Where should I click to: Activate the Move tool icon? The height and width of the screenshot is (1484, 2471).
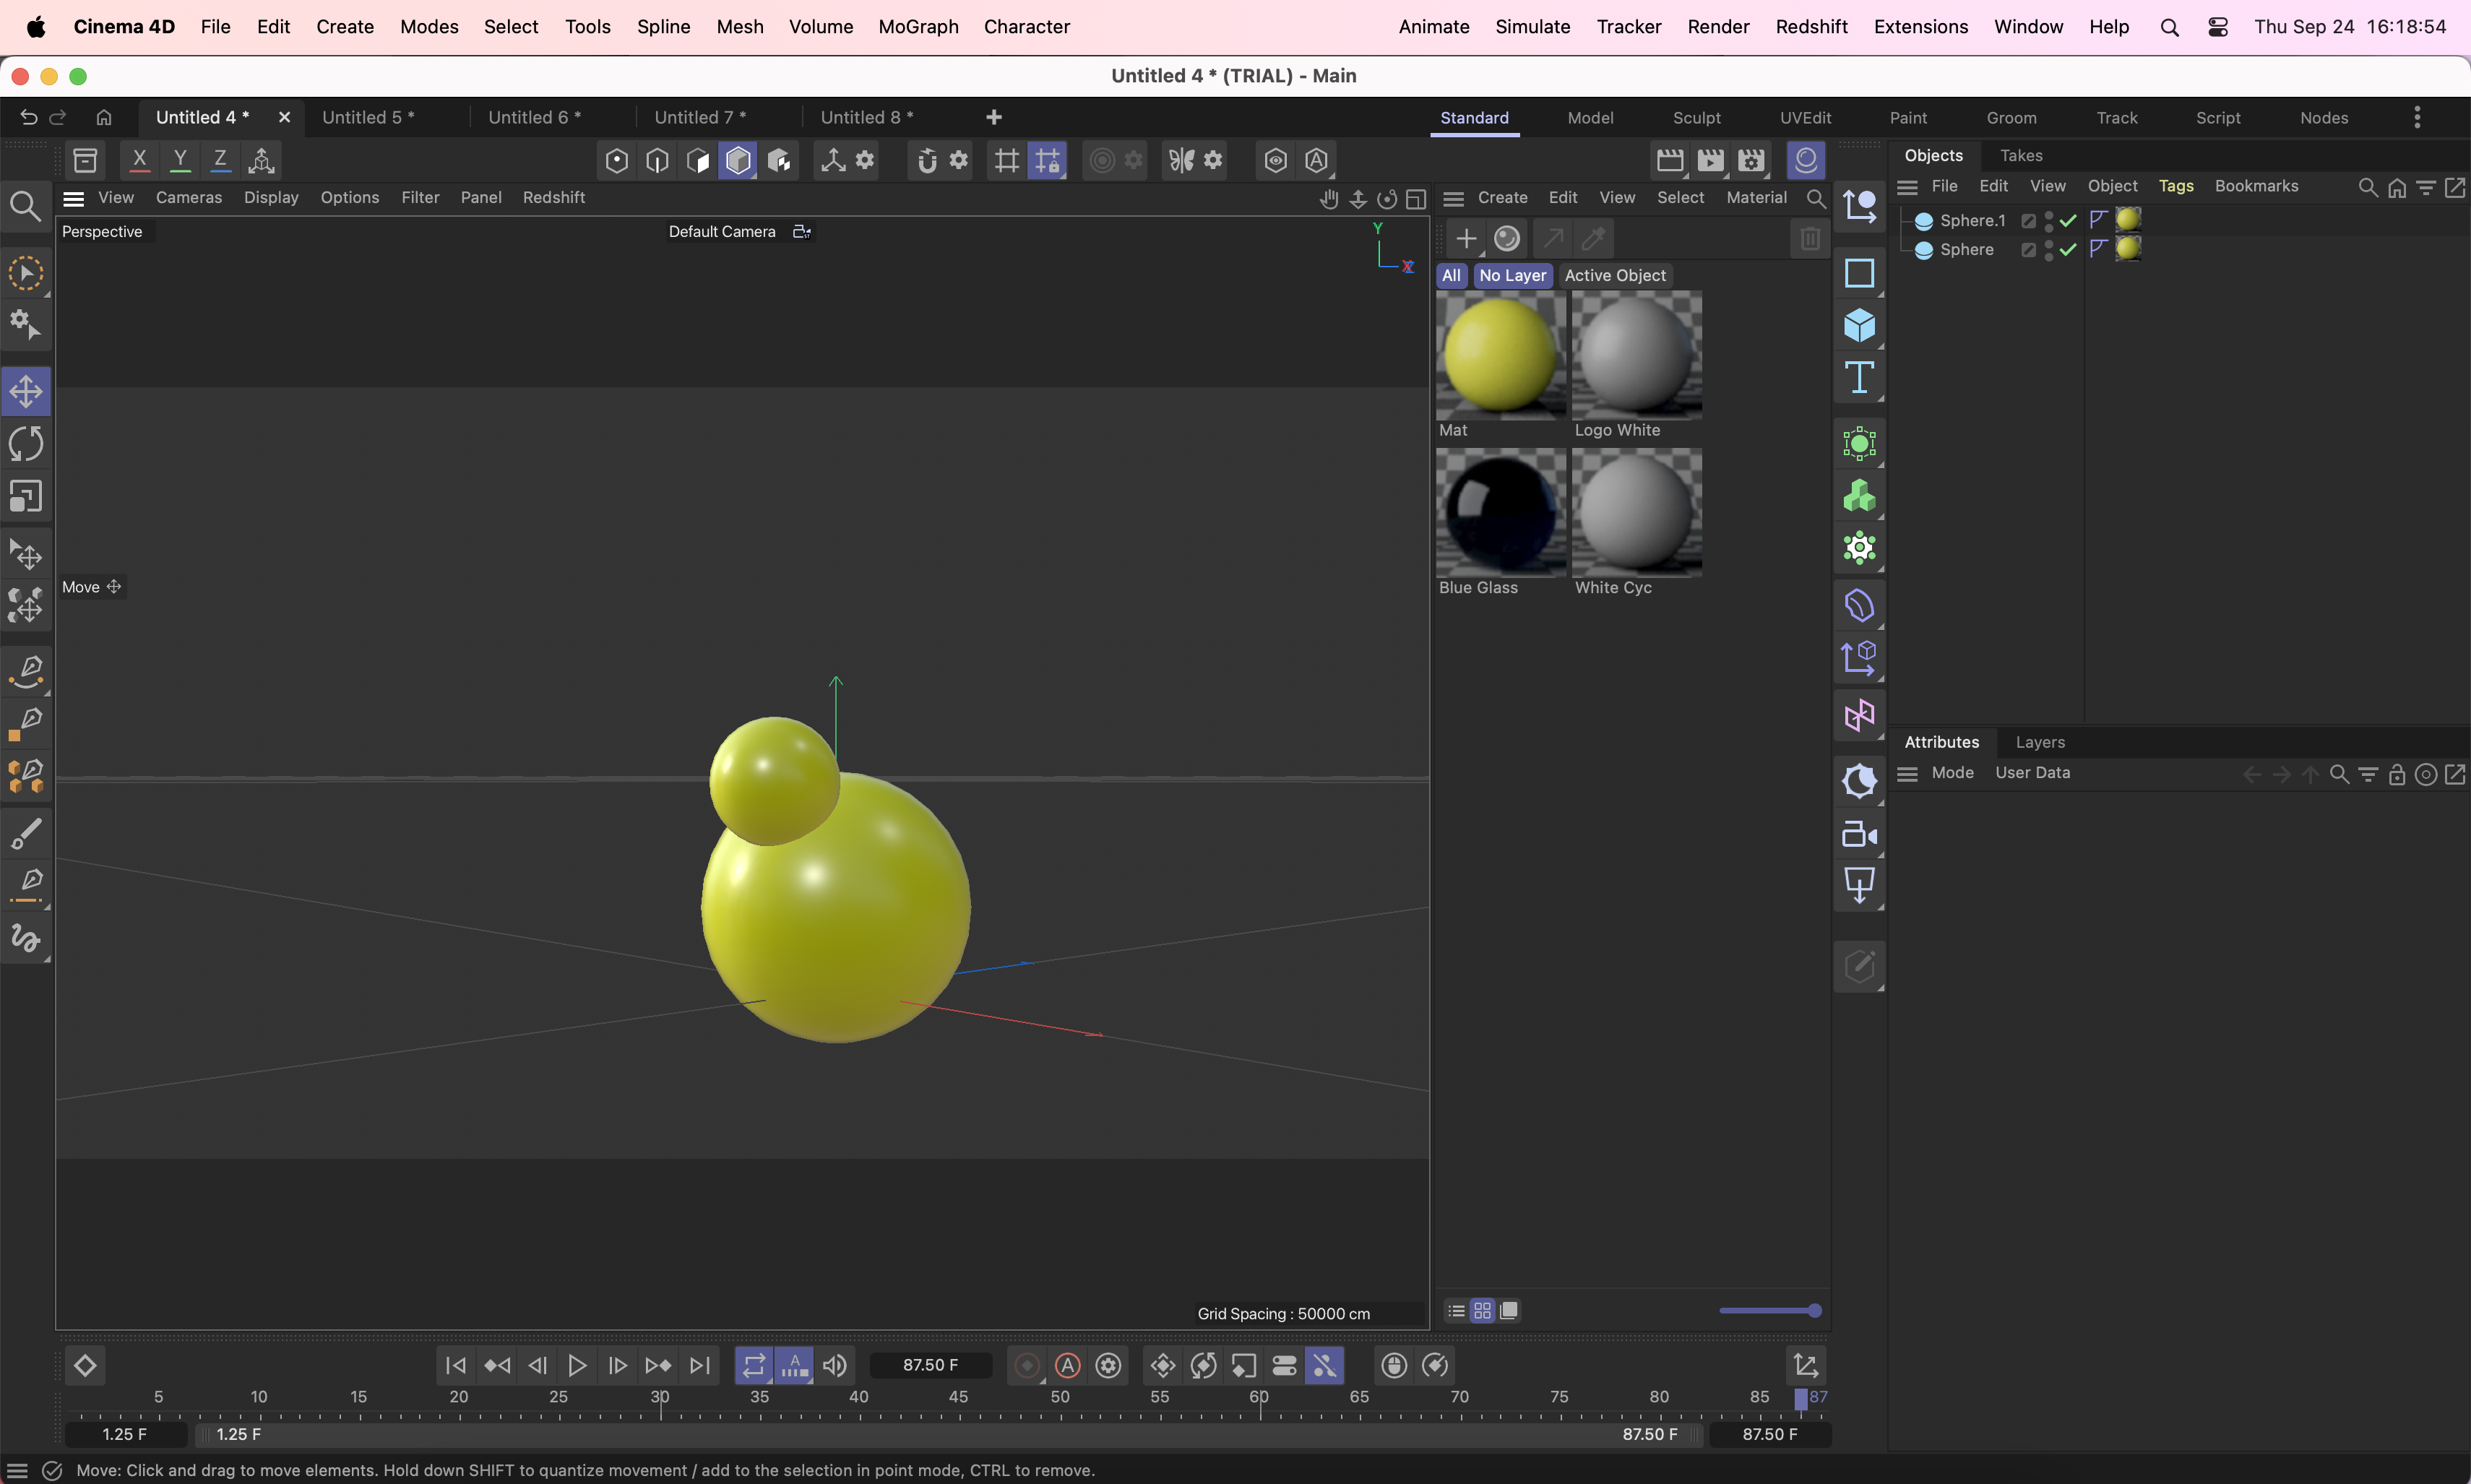point(26,391)
